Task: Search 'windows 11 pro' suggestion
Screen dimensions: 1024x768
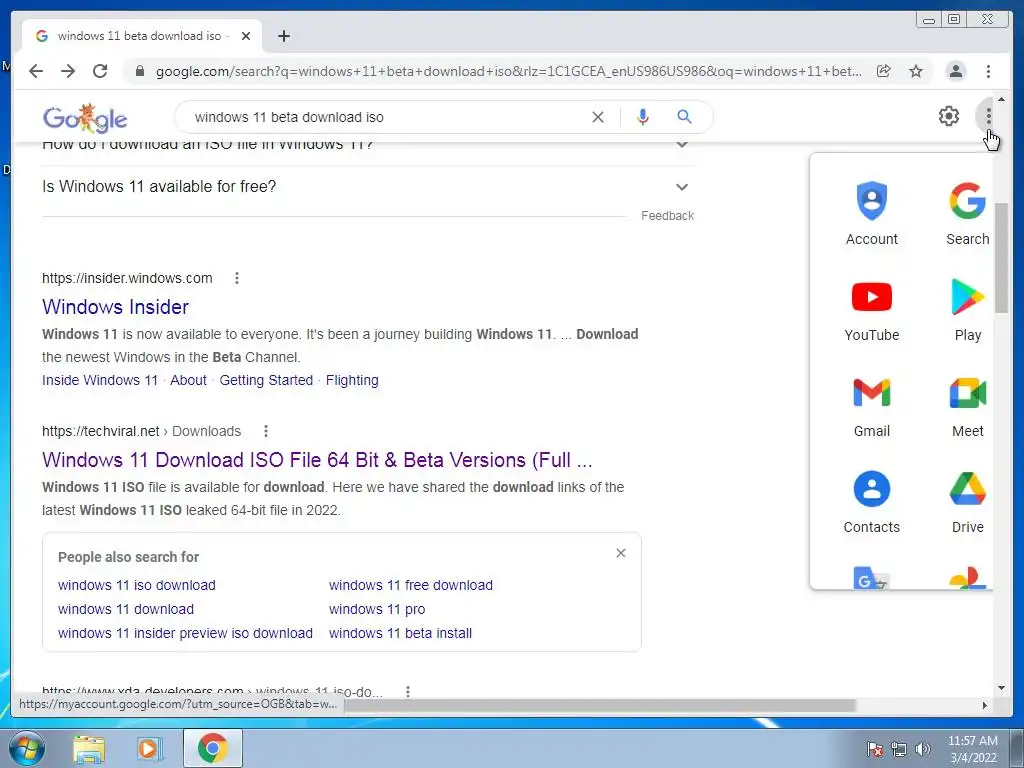Action: click(x=377, y=609)
